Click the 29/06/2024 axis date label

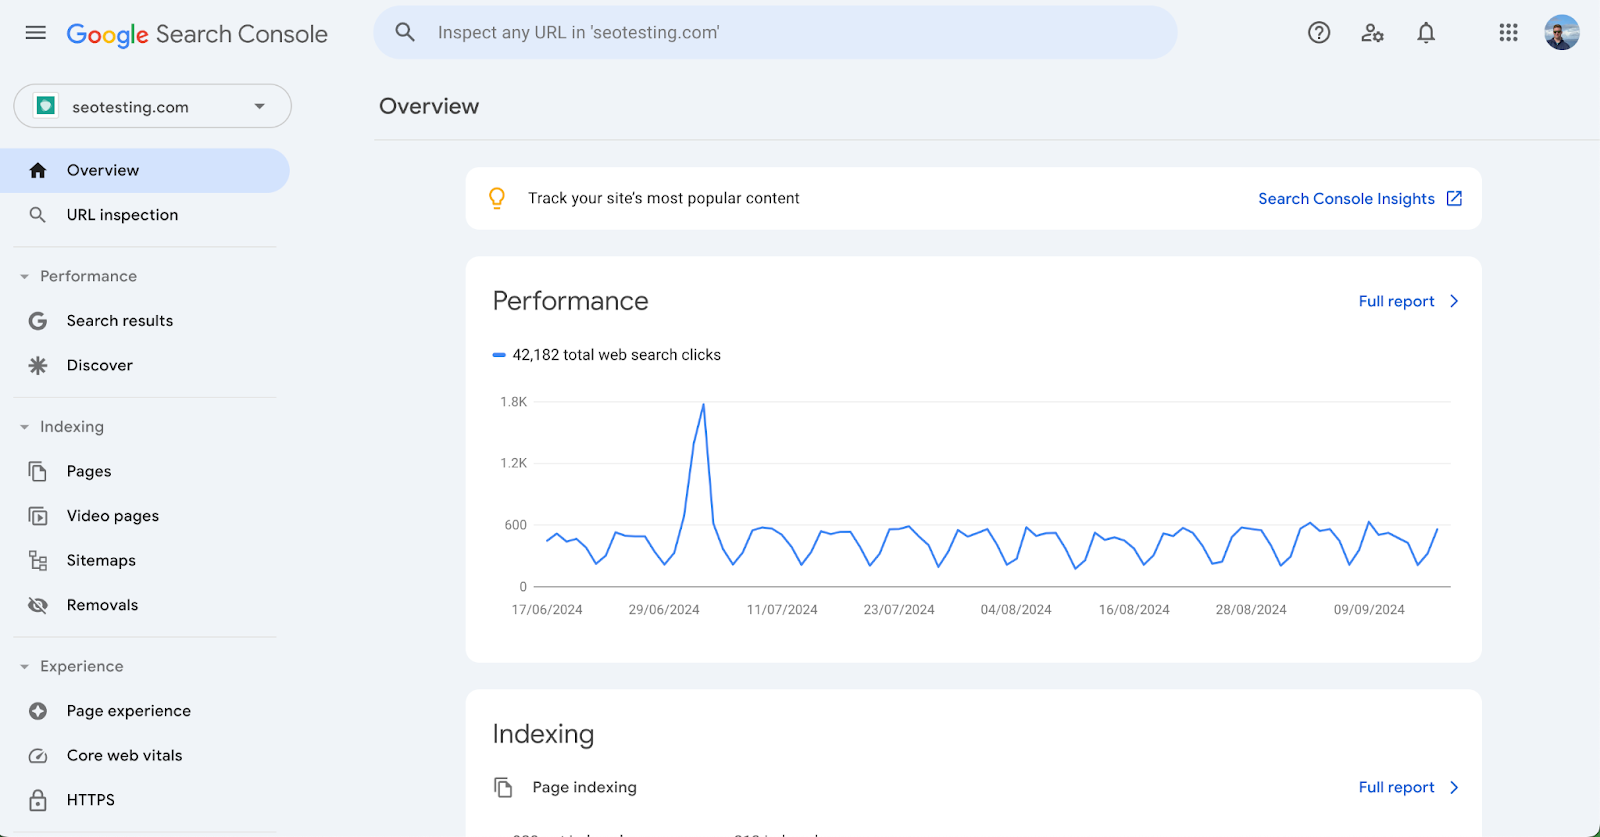tap(664, 610)
